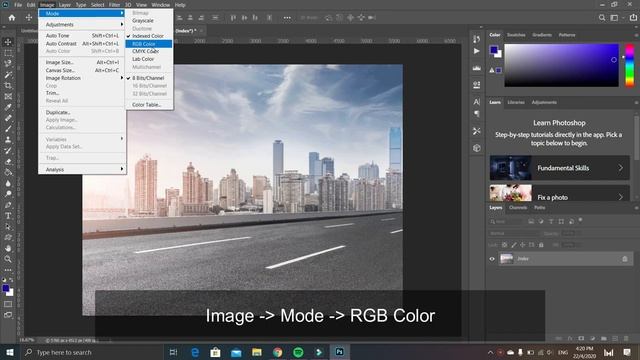Select the Clone Stamp tool
Screen dimensions: 640x360
click(8, 140)
